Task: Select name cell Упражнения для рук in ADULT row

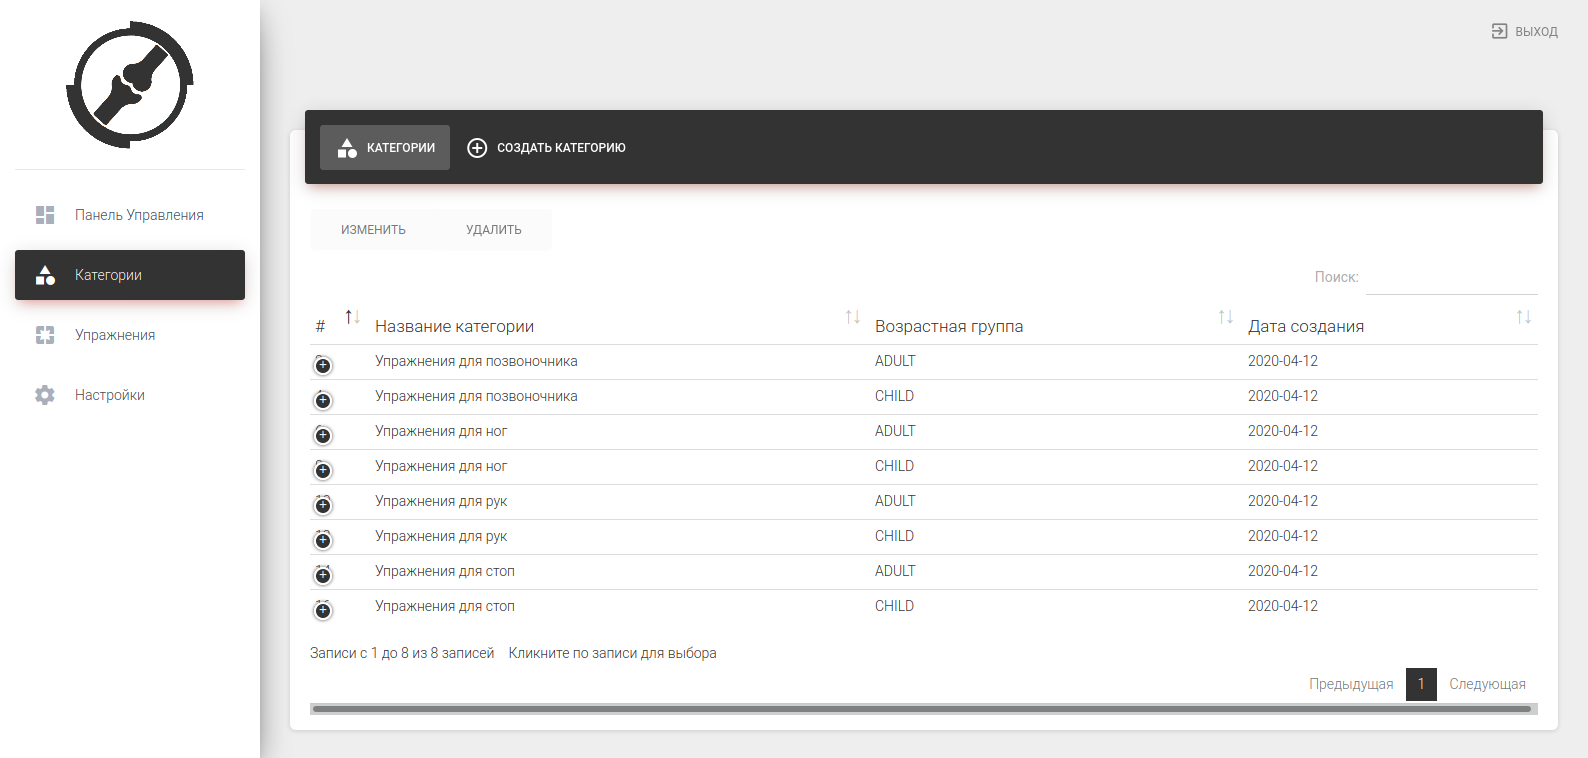Action: pyautogui.click(x=441, y=501)
